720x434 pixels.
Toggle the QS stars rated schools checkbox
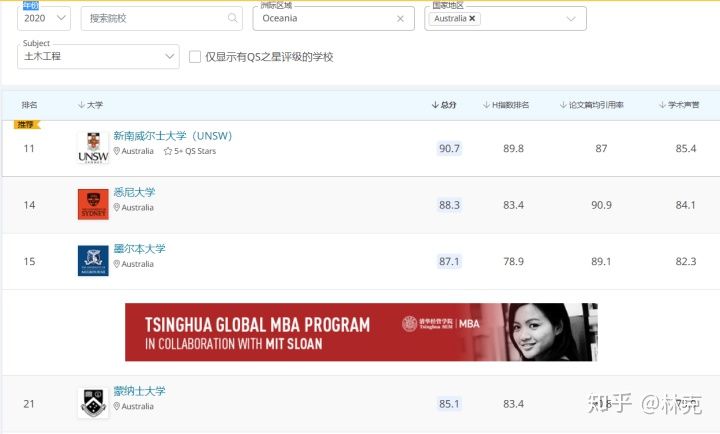coord(195,56)
